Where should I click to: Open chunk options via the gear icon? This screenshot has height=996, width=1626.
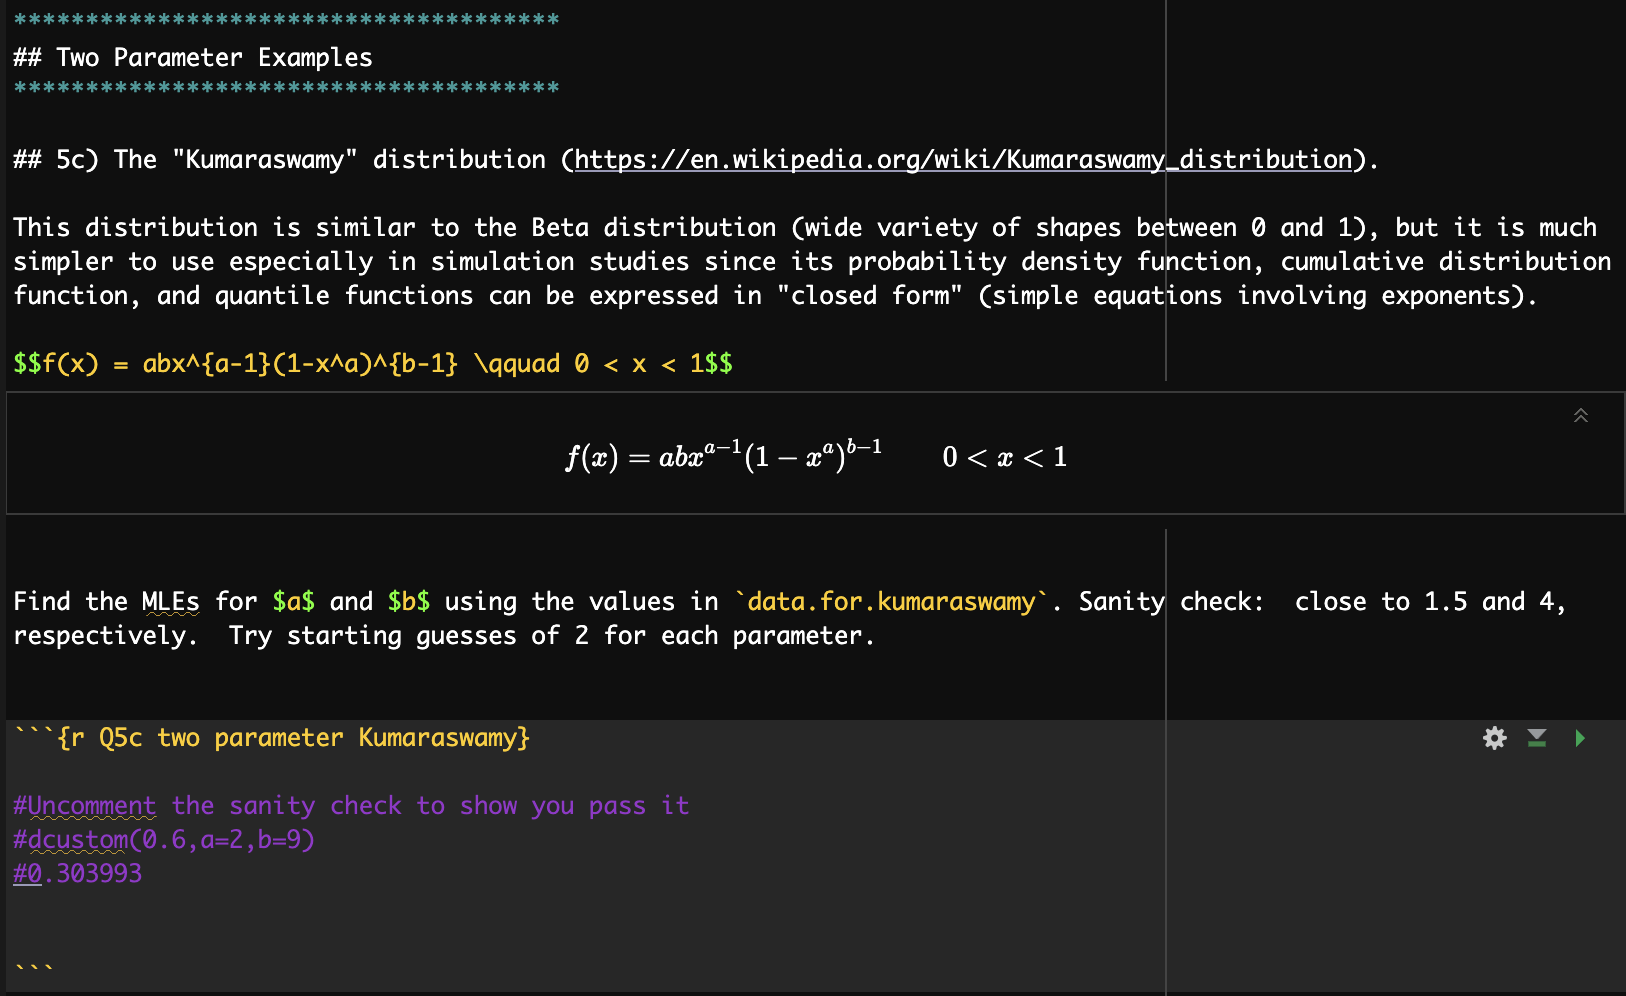(1494, 738)
